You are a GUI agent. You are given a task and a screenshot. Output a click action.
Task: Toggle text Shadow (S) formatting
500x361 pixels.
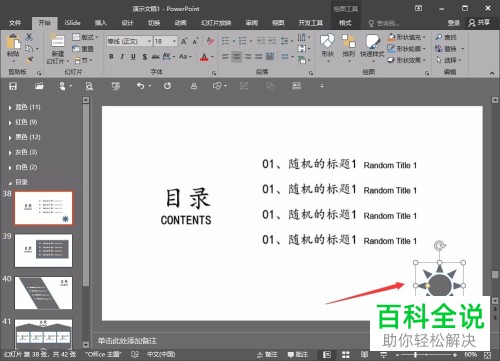(144, 57)
